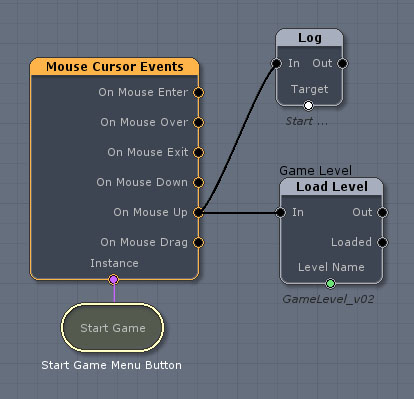Select the Mouse Cursor Events node header

tap(114, 66)
